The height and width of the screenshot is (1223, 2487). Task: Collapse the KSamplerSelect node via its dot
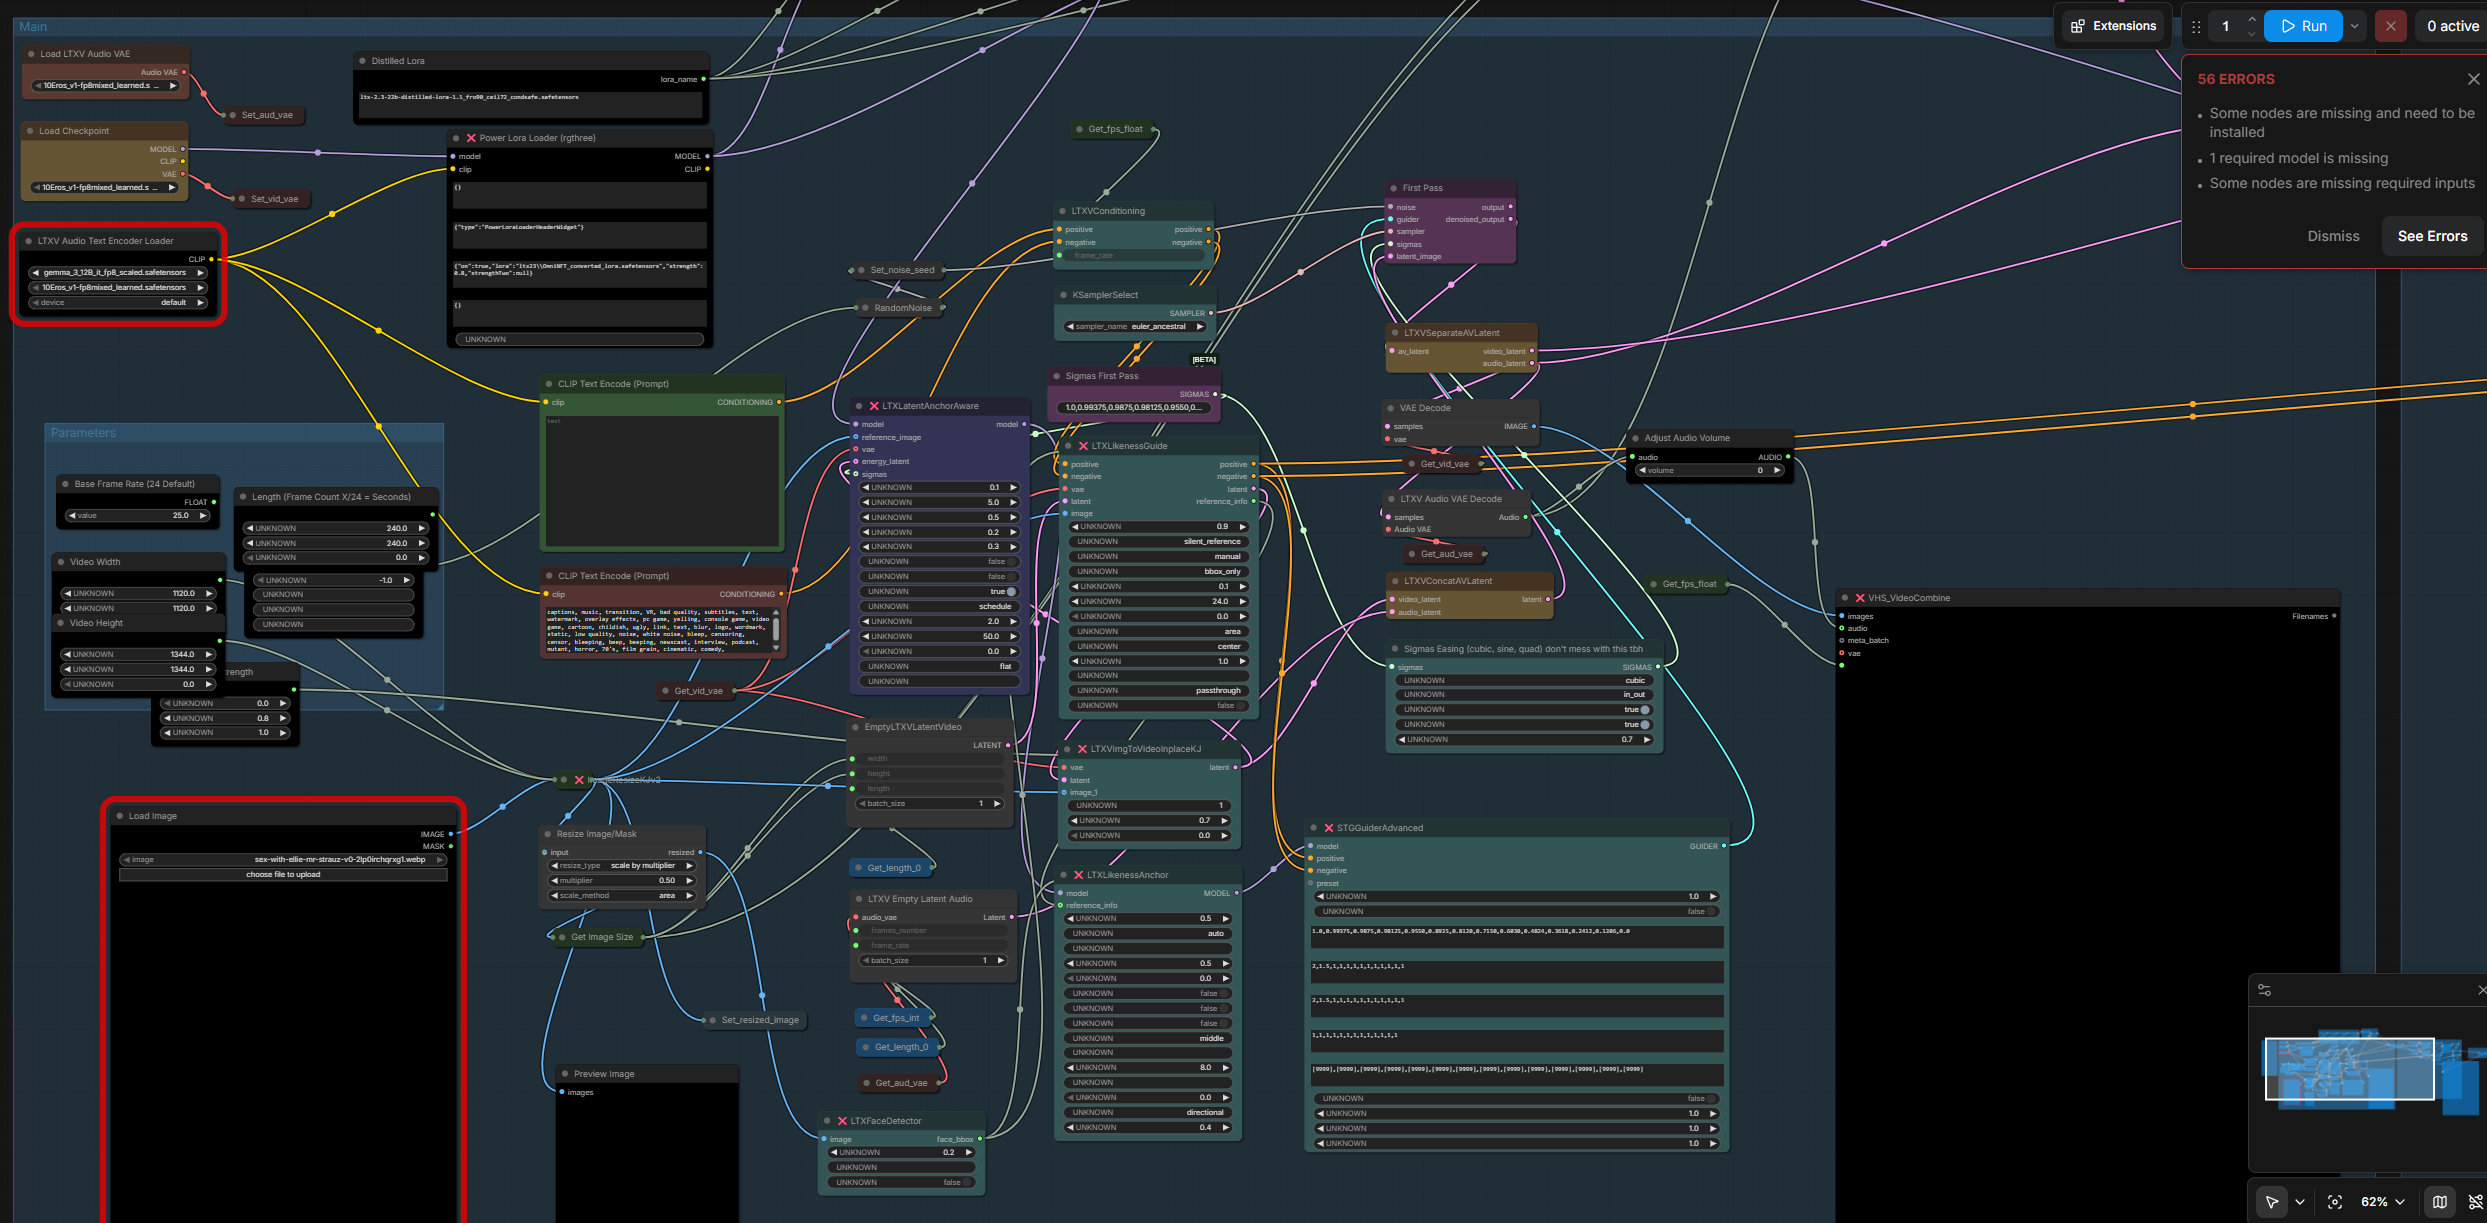[x=1063, y=295]
